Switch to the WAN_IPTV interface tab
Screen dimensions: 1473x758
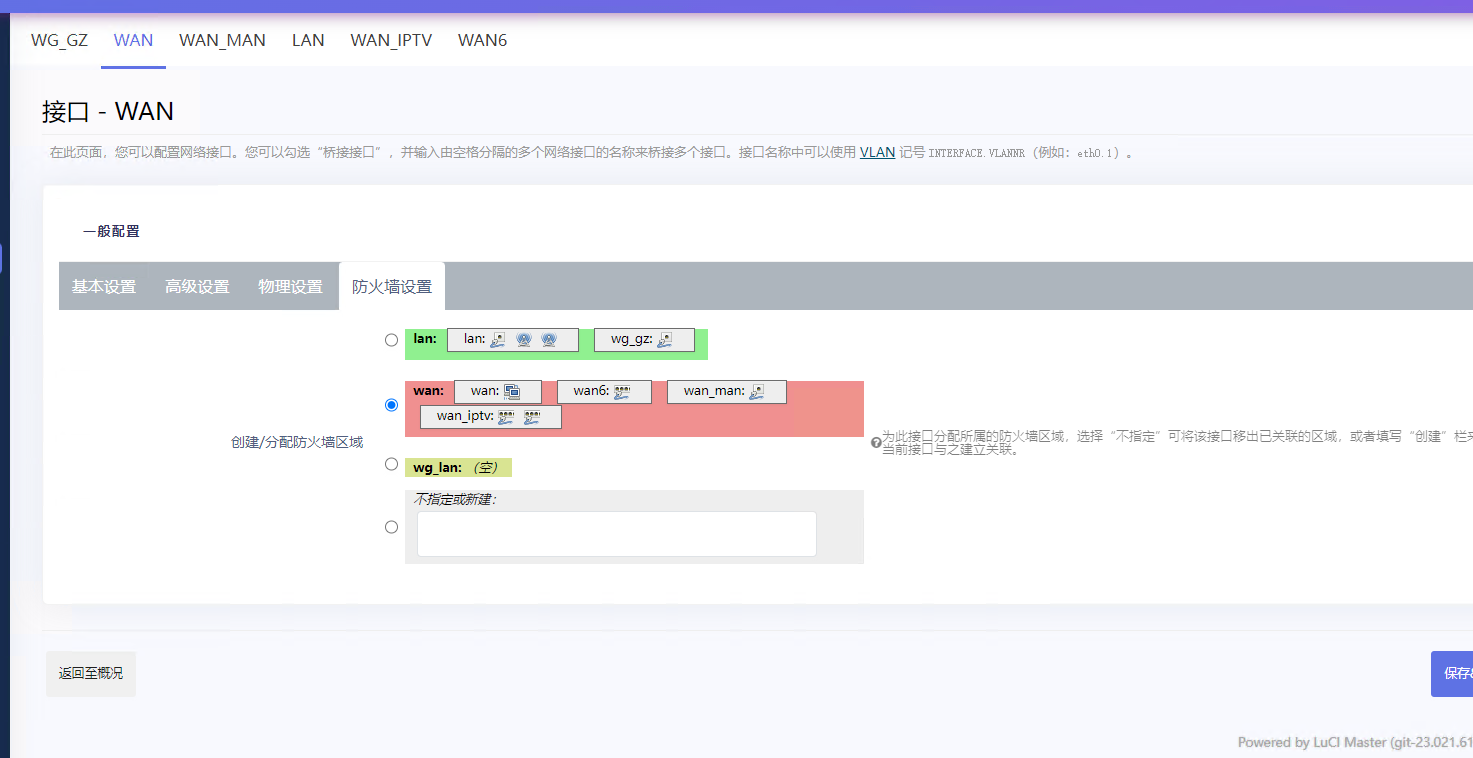click(x=391, y=41)
